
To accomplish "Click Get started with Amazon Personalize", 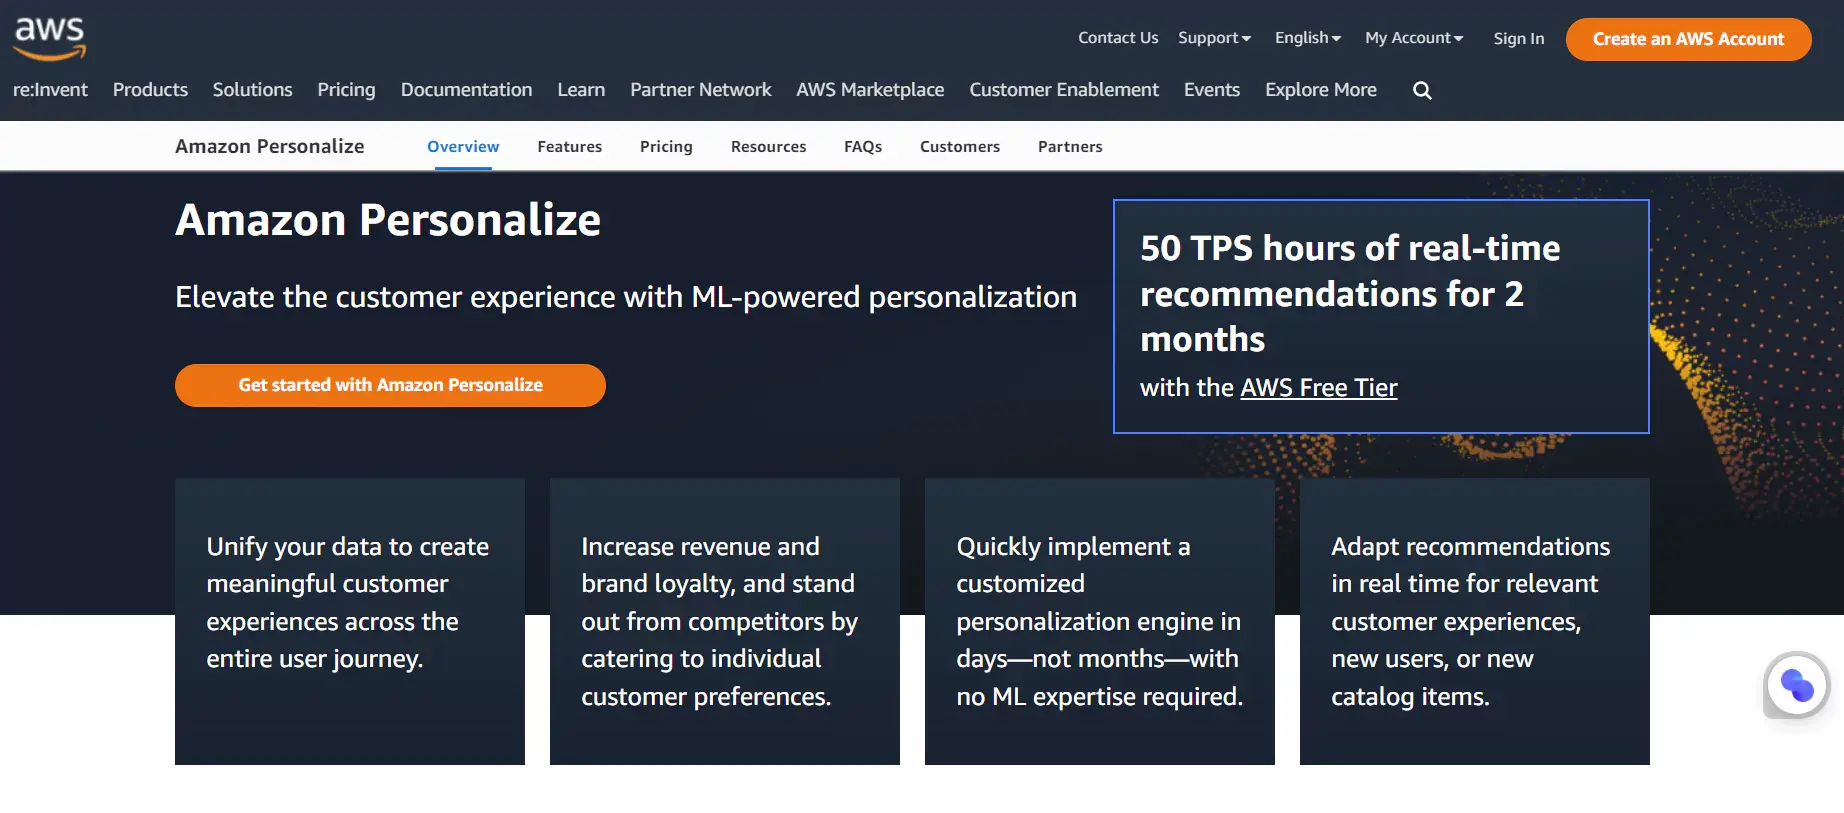I will pos(390,385).
